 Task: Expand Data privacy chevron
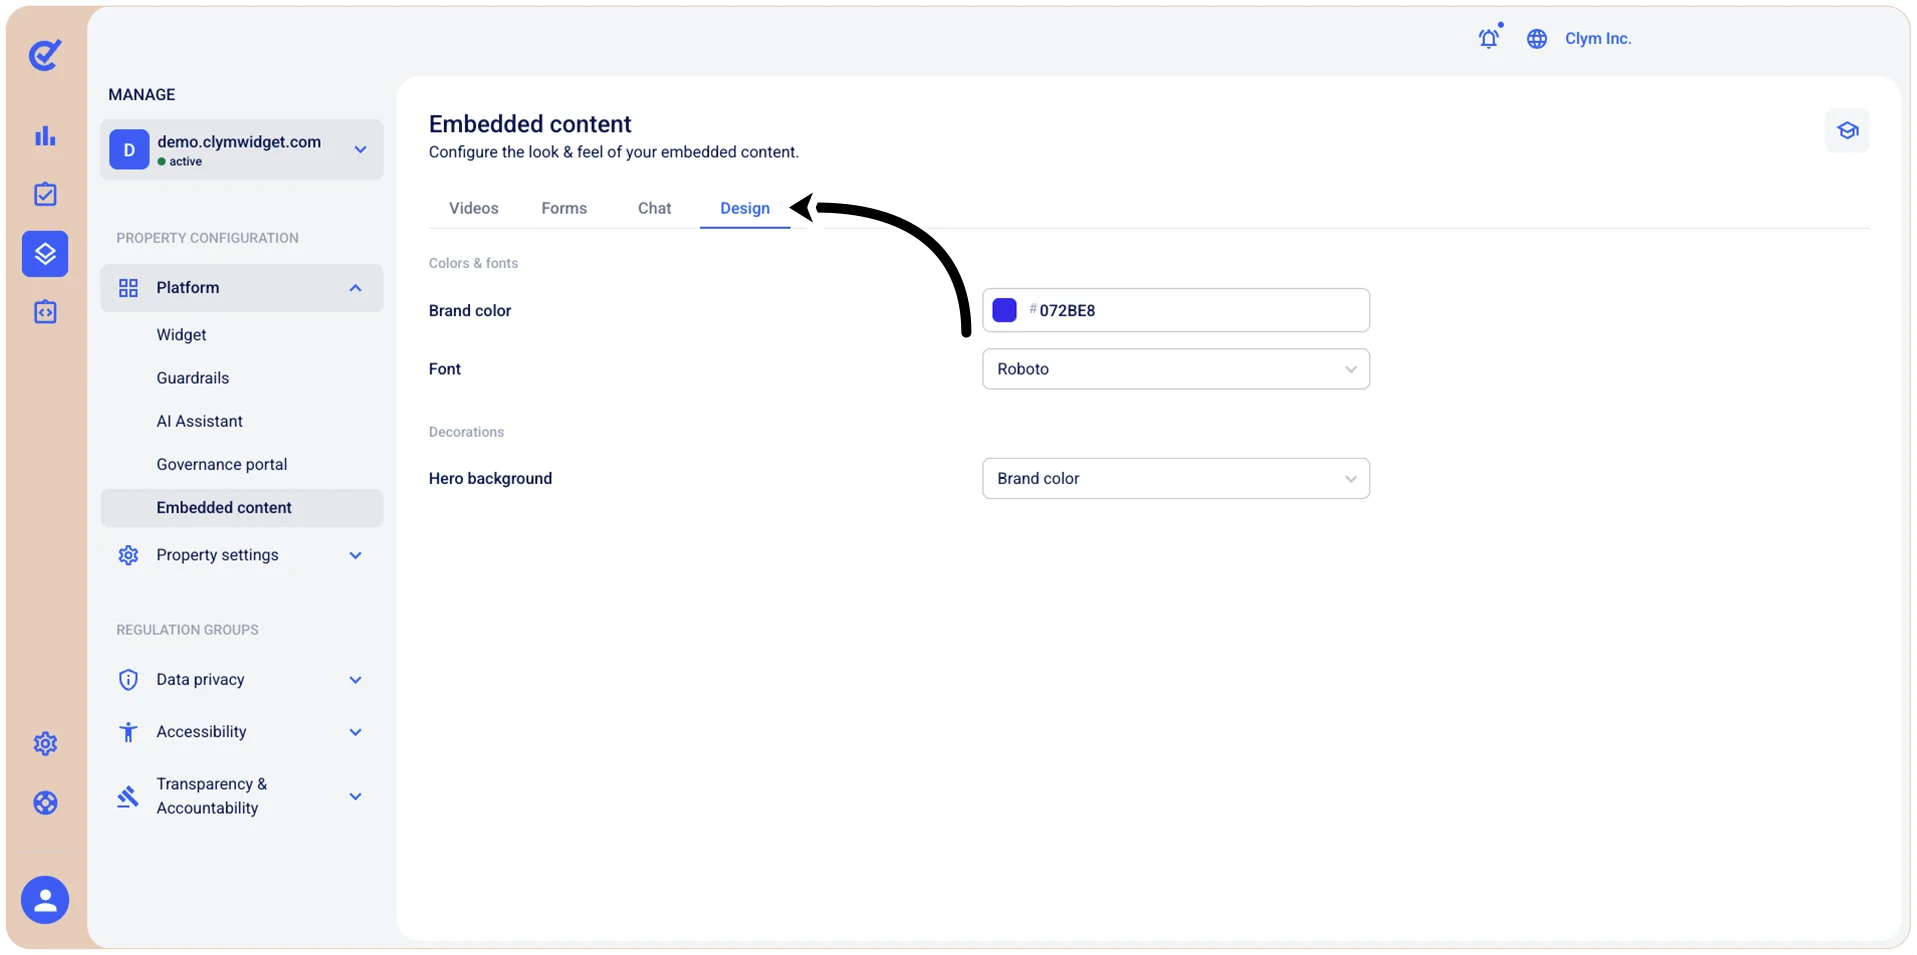coord(355,680)
